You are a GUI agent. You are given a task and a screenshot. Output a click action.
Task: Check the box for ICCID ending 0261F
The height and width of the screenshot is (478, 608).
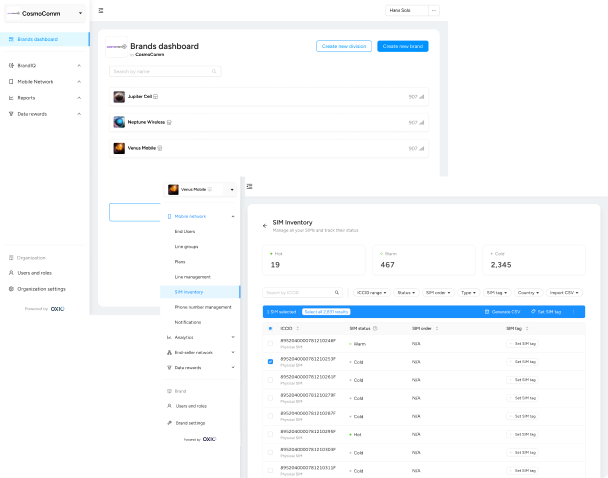click(x=270, y=380)
